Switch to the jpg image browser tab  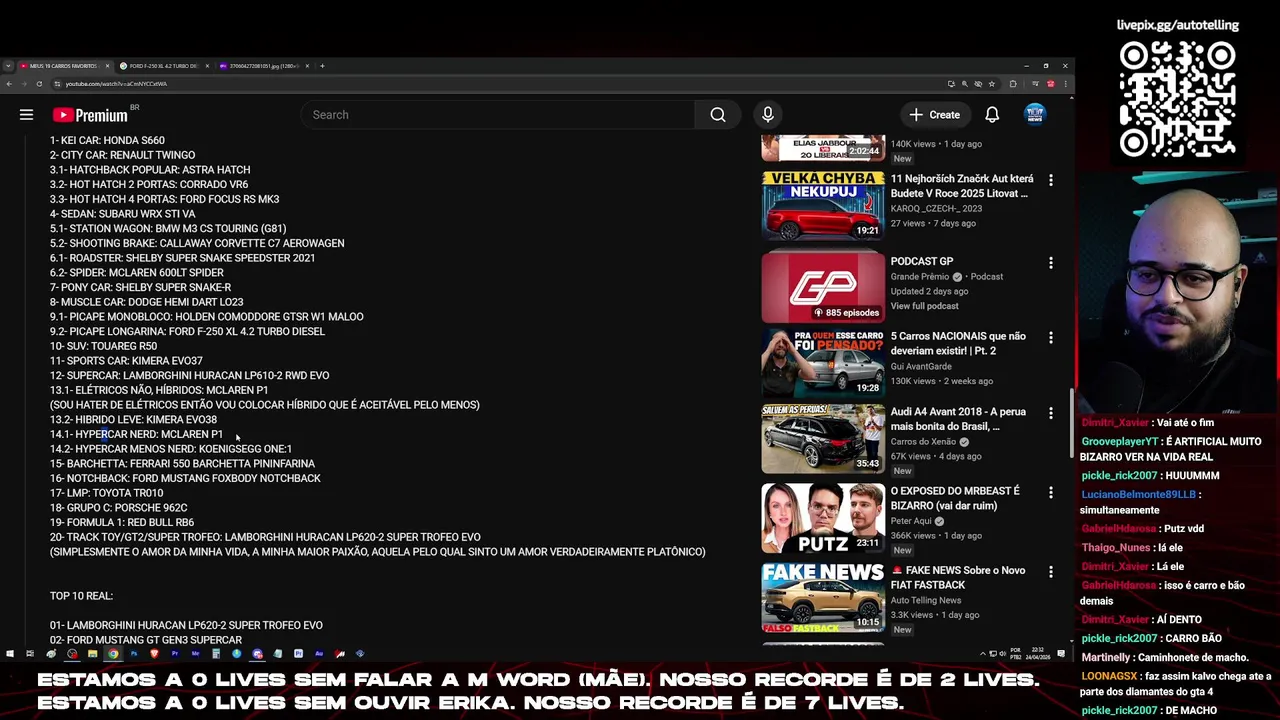(x=264, y=66)
